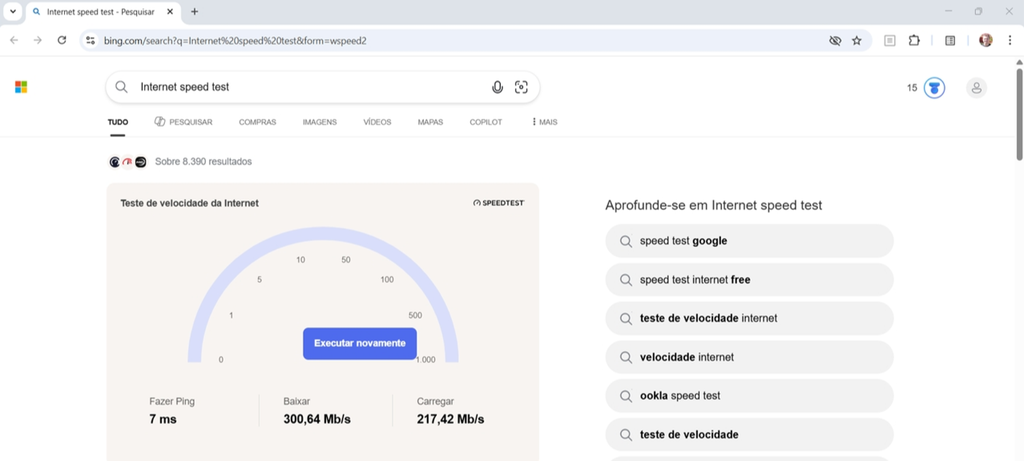Open the velocidade internet suggestion
Viewport: 1024px width, 461px height.
(x=749, y=357)
